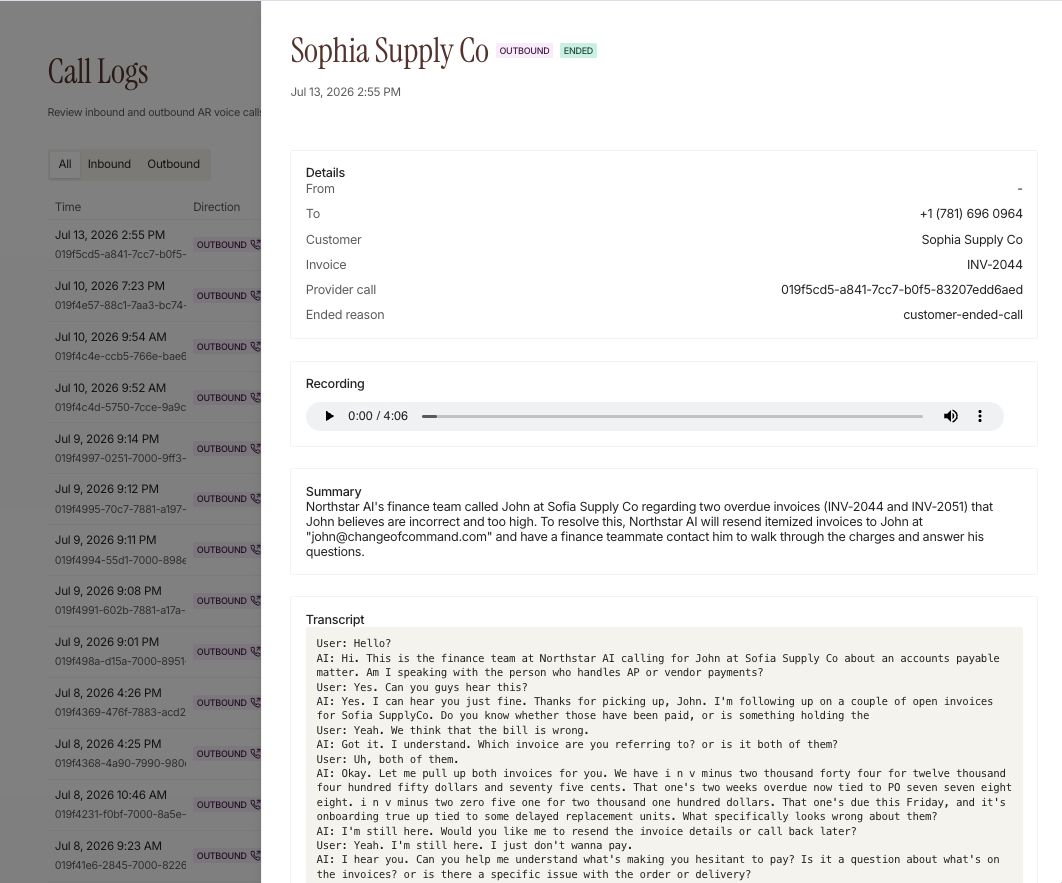
Task: Open the Jul 10, 2026 9:52 AM call
Action: (154, 397)
